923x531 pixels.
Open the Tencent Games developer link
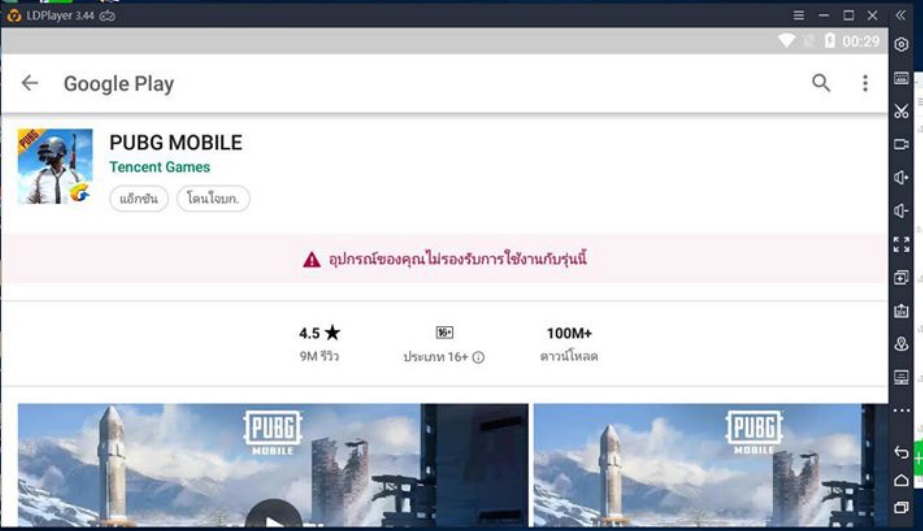[x=160, y=167]
